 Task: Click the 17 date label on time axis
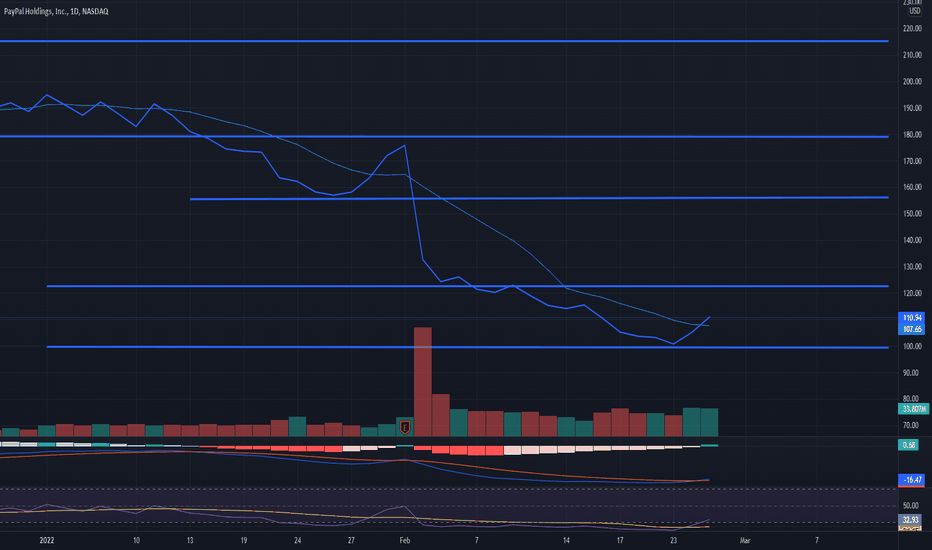[x=620, y=540]
